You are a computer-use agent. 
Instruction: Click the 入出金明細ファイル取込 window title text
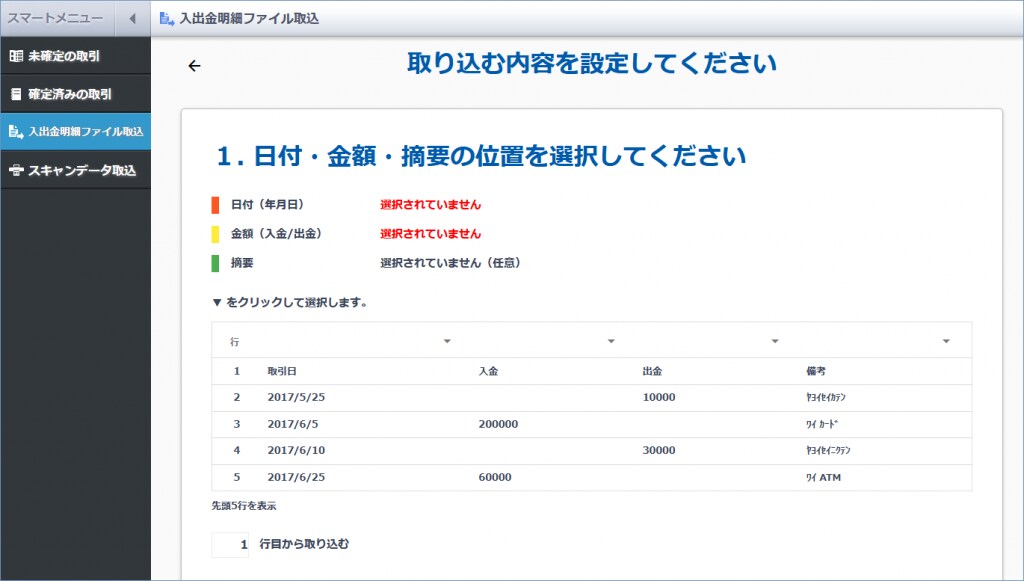click(249, 19)
